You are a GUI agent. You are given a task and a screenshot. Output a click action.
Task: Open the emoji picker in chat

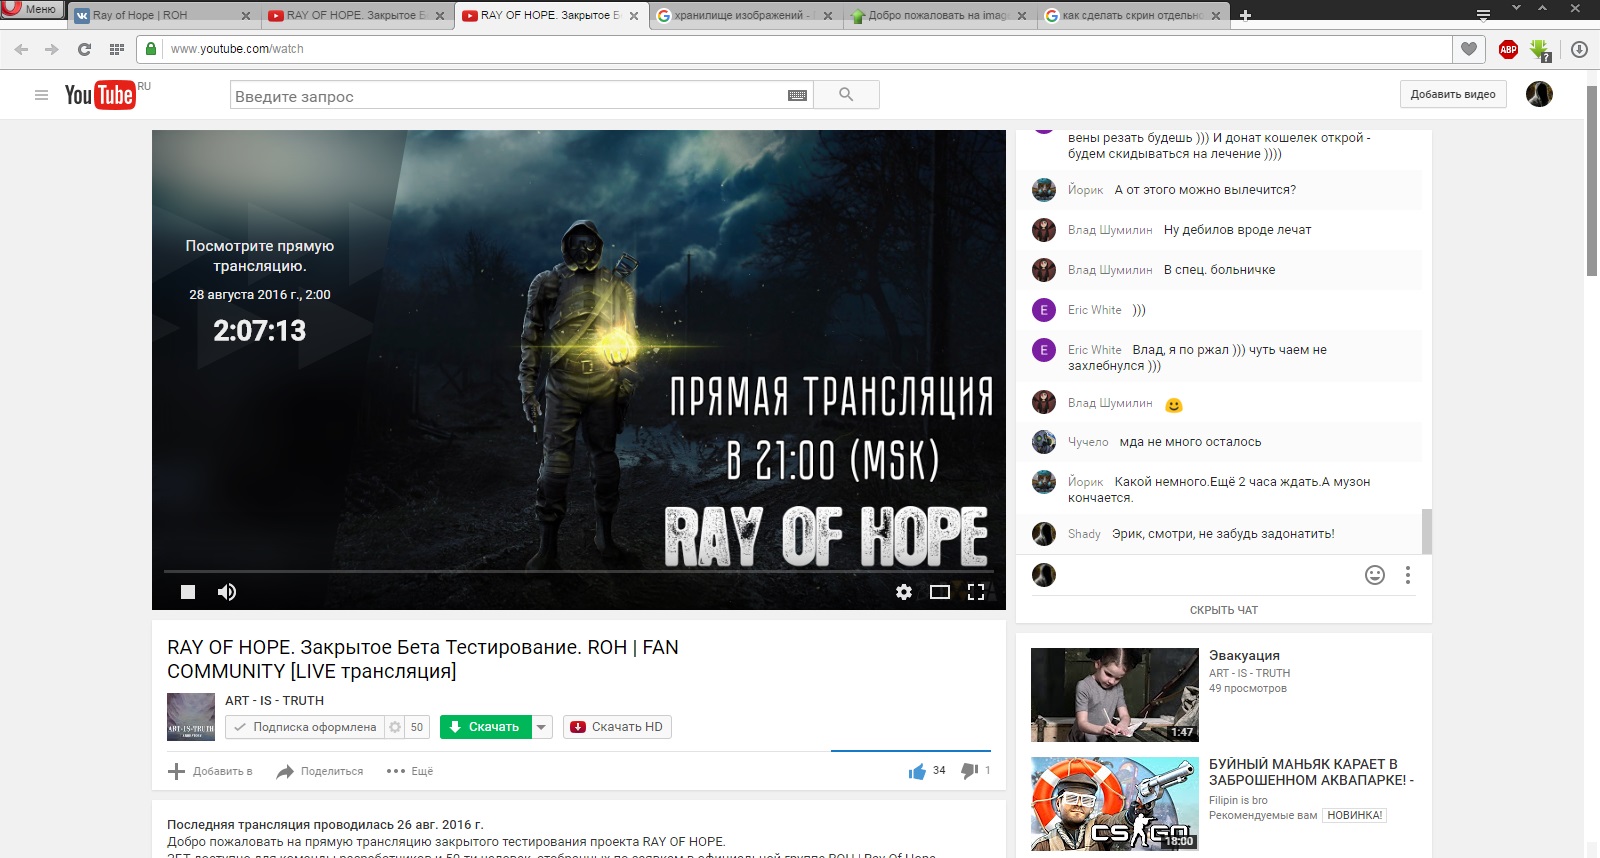click(1375, 575)
